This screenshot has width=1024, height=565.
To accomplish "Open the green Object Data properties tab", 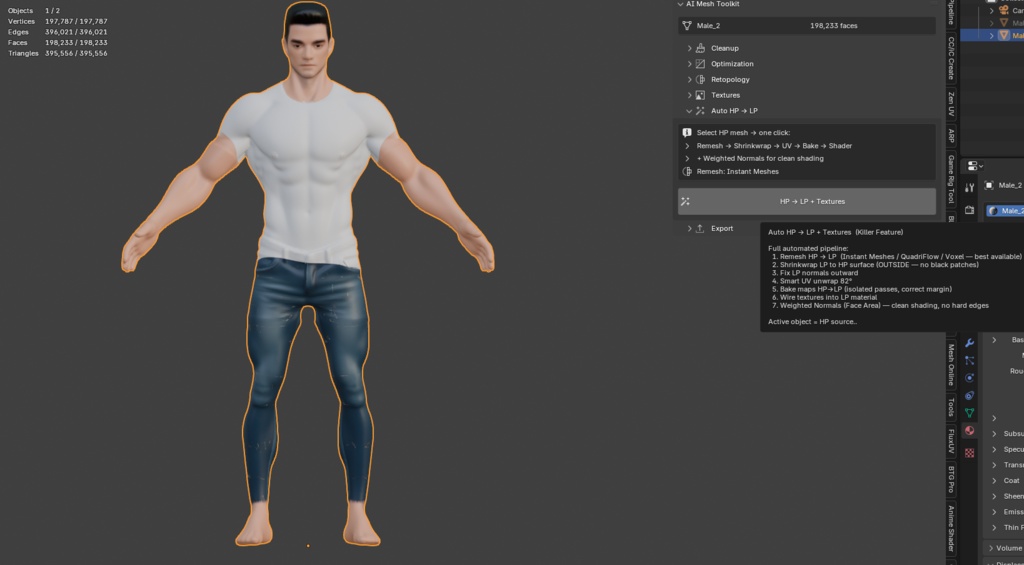I will click(x=970, y=413).
